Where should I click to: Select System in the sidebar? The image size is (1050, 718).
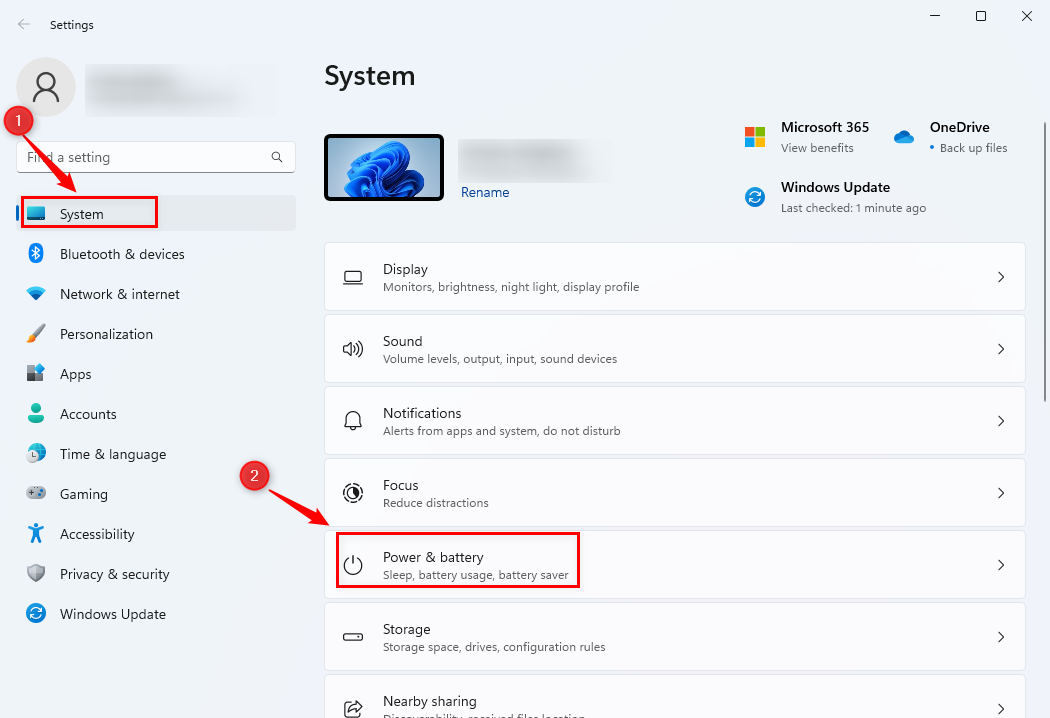click(x=156, y=213)
